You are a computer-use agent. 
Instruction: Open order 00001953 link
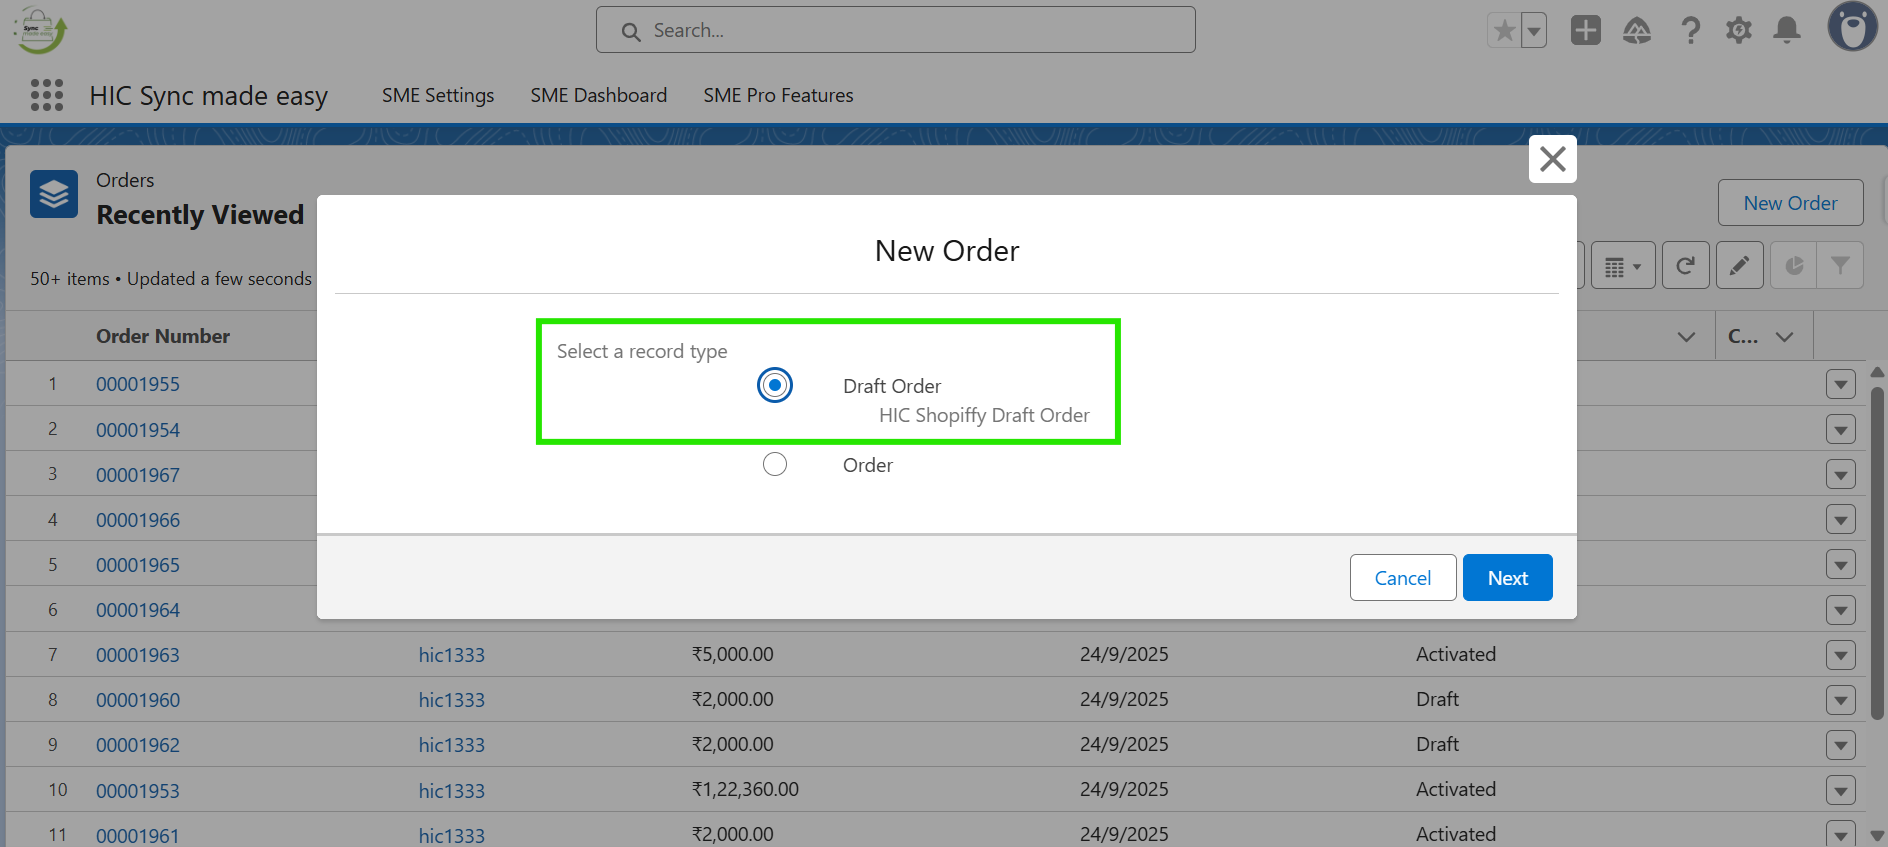point(138,791)
